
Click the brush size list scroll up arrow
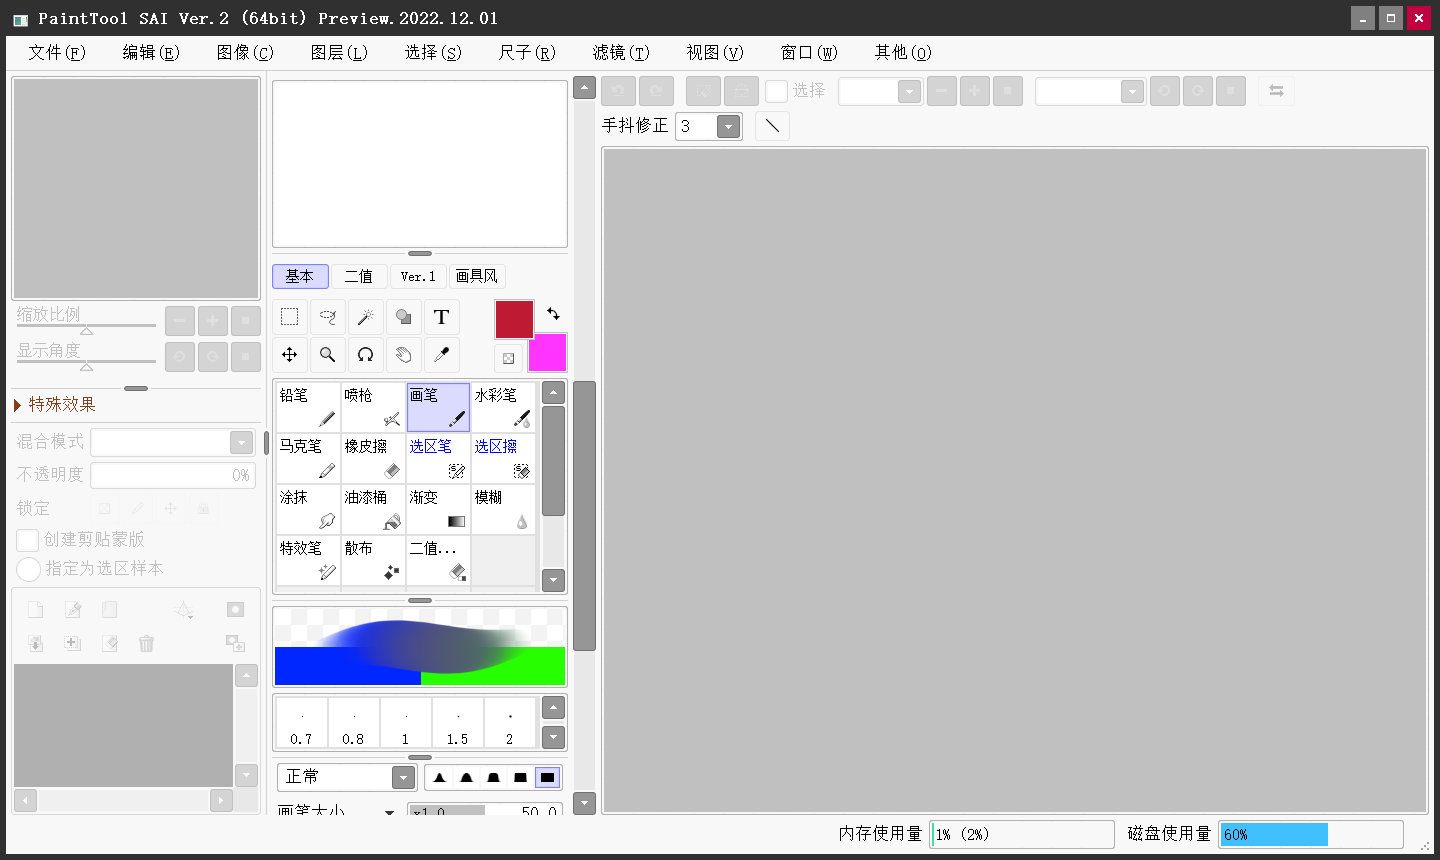(553, 708)
